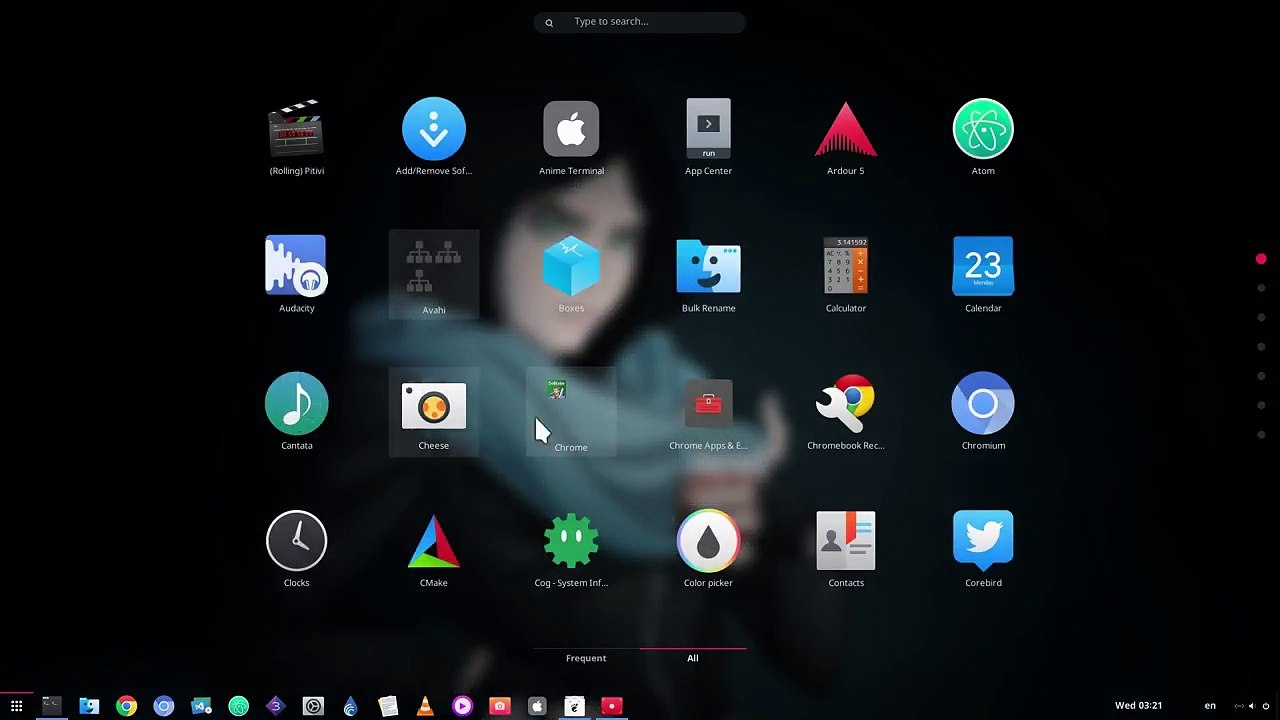The image size is (1280, 720).
Task: Open the red camera screenshot app in the taskbar
Action: [x=500, y=706]
